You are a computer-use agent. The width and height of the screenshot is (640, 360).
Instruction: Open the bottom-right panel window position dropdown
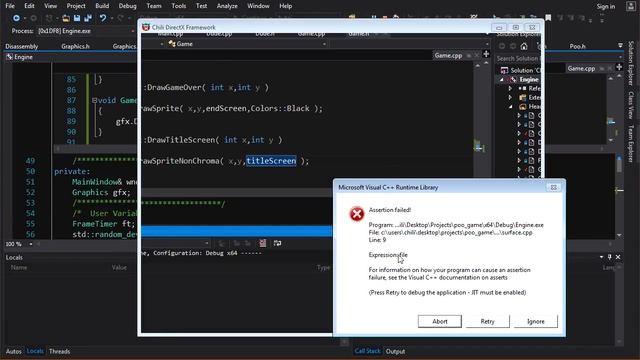point(601,257)
